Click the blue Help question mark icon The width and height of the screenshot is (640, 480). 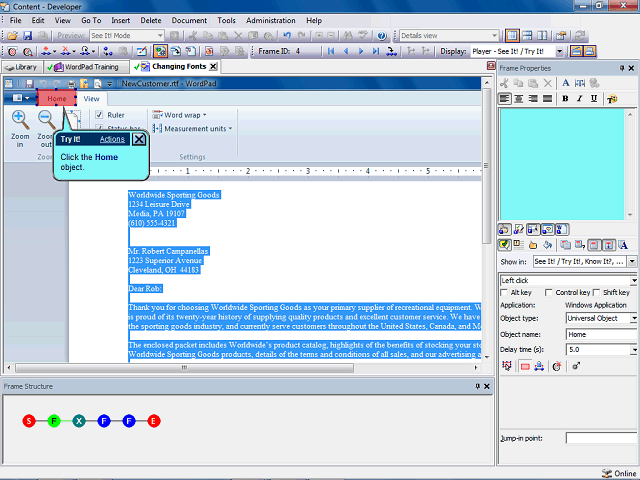(x=382, y=36)
